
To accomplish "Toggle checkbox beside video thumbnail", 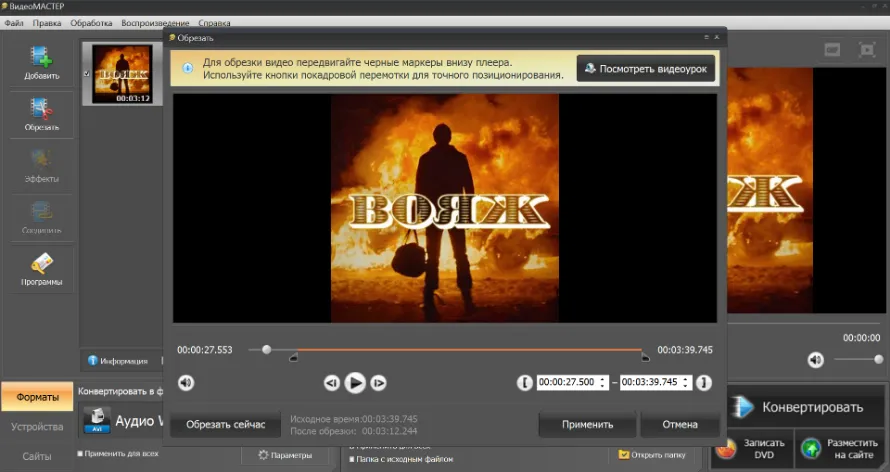I will [x=87, y=74].
